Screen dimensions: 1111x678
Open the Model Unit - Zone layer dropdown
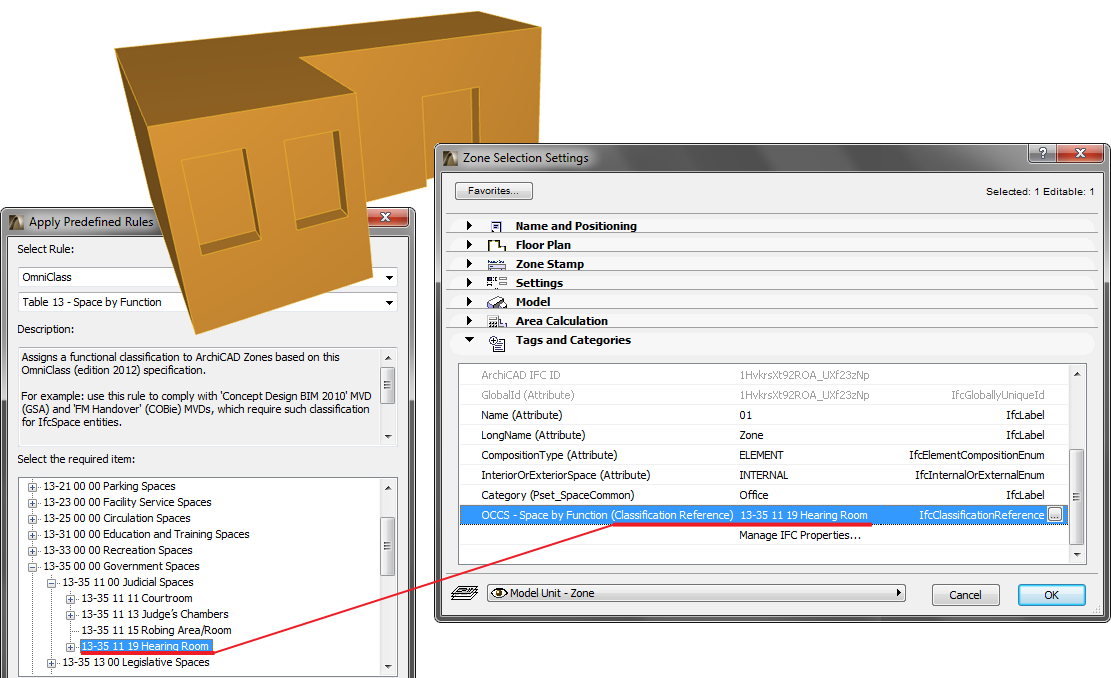(x=696, y=593)
